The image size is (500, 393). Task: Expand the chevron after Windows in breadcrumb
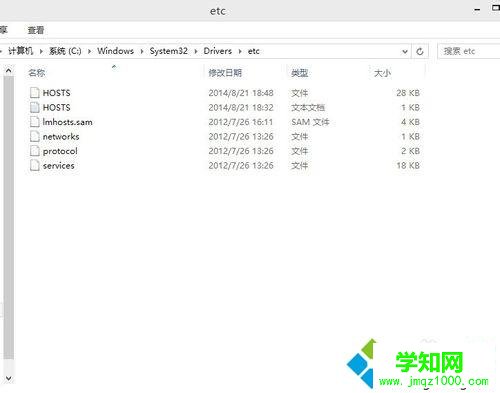click(x=142, y=51)
